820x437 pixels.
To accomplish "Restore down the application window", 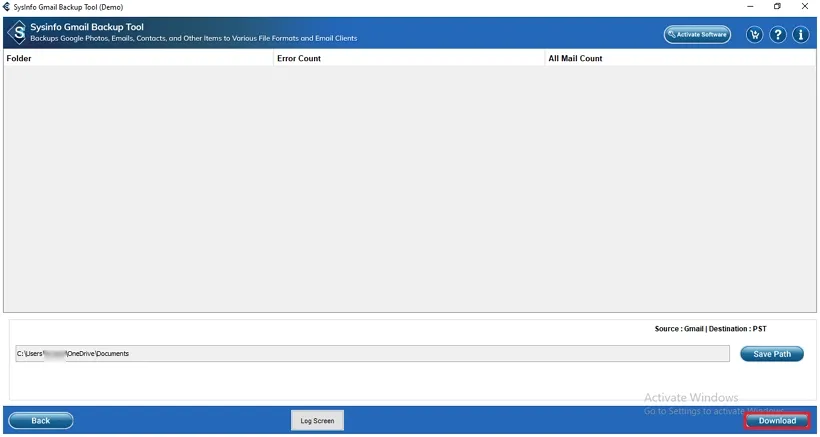I will (x=778, y=7).
